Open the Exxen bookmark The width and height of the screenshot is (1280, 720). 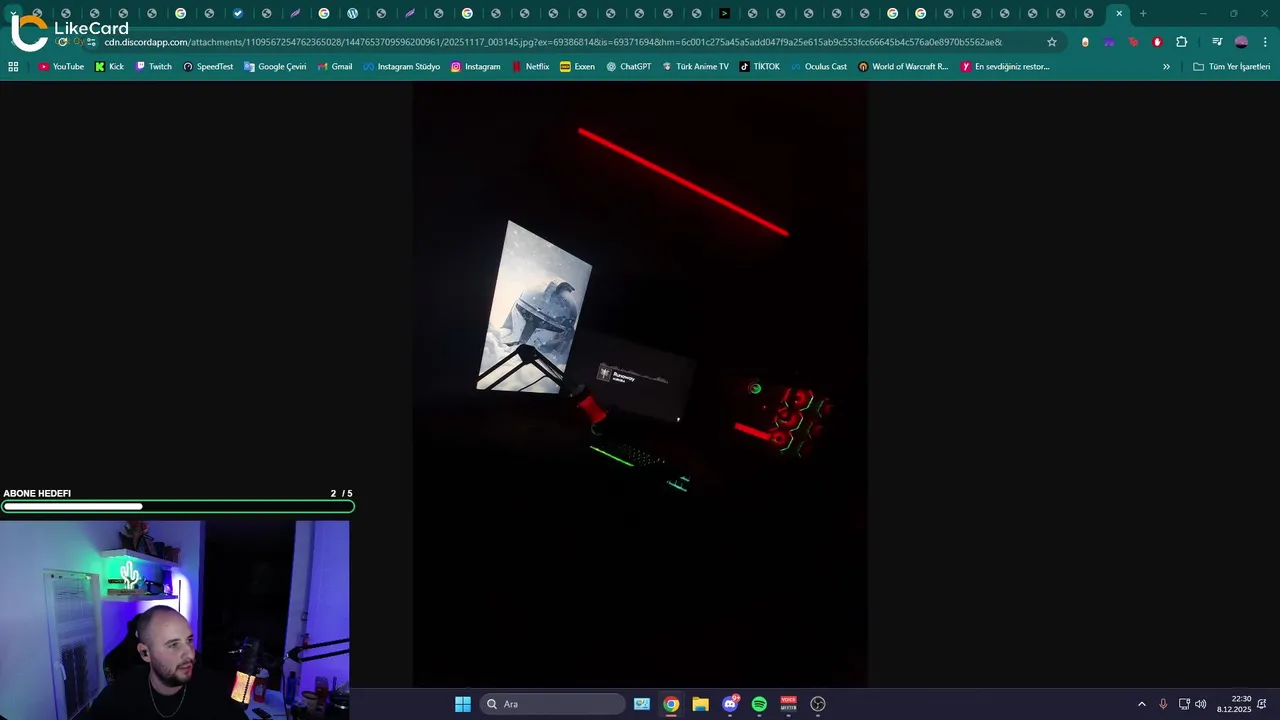click(x=578, y=67)
